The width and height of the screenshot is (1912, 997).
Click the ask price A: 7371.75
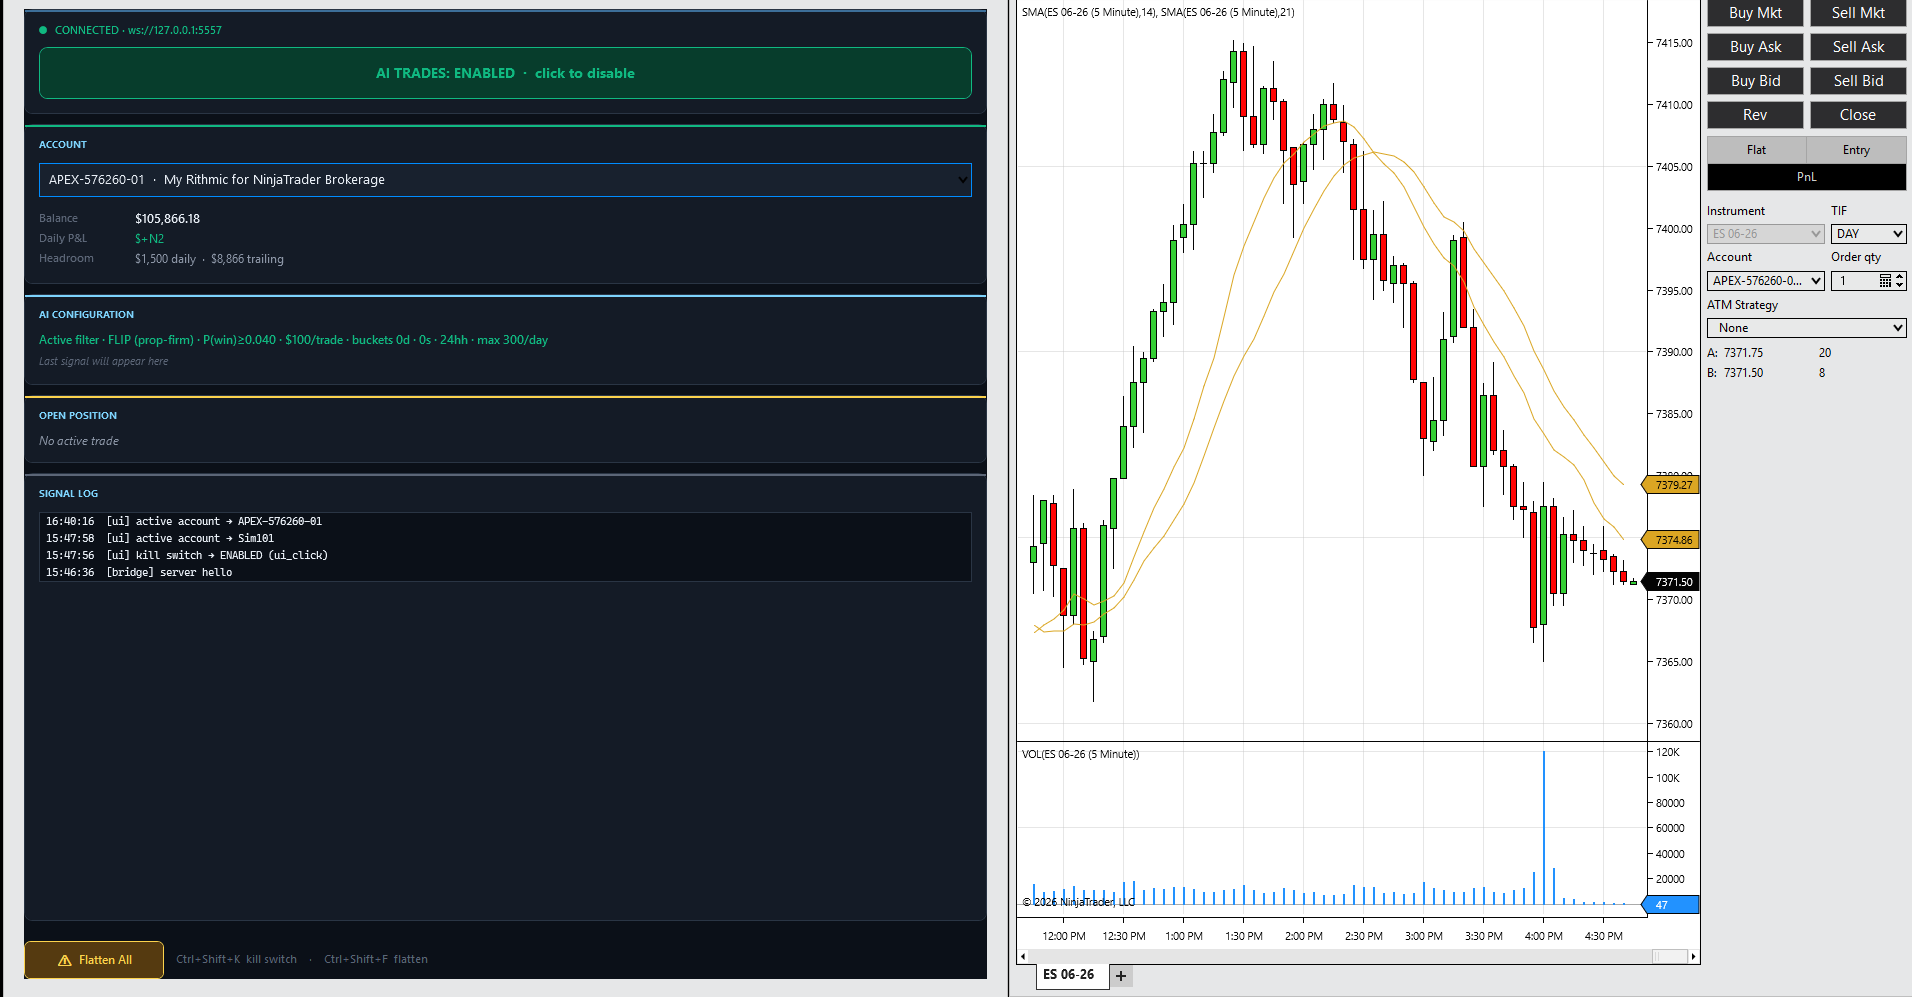click(x=1735, y=353)
